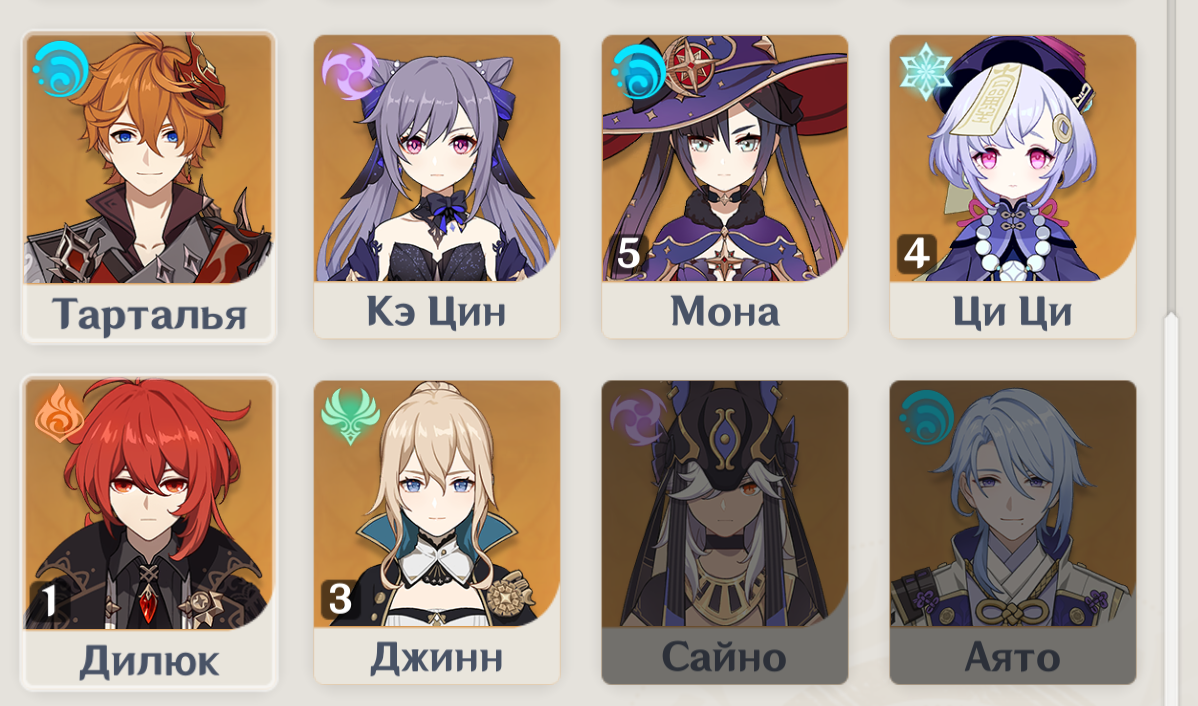Click the Electro element icon on Кэ Цин
The height and width of the screenshot is (706, 1198).
349,72
